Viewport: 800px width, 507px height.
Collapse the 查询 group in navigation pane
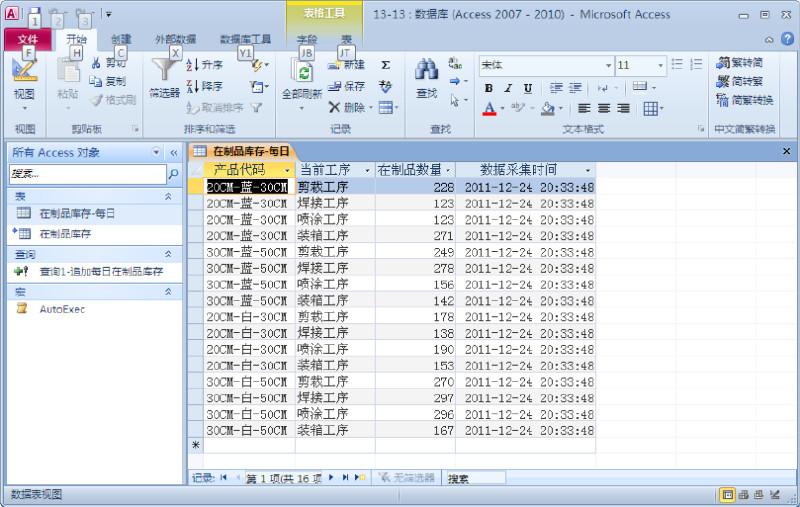click(x=168, y=254)
